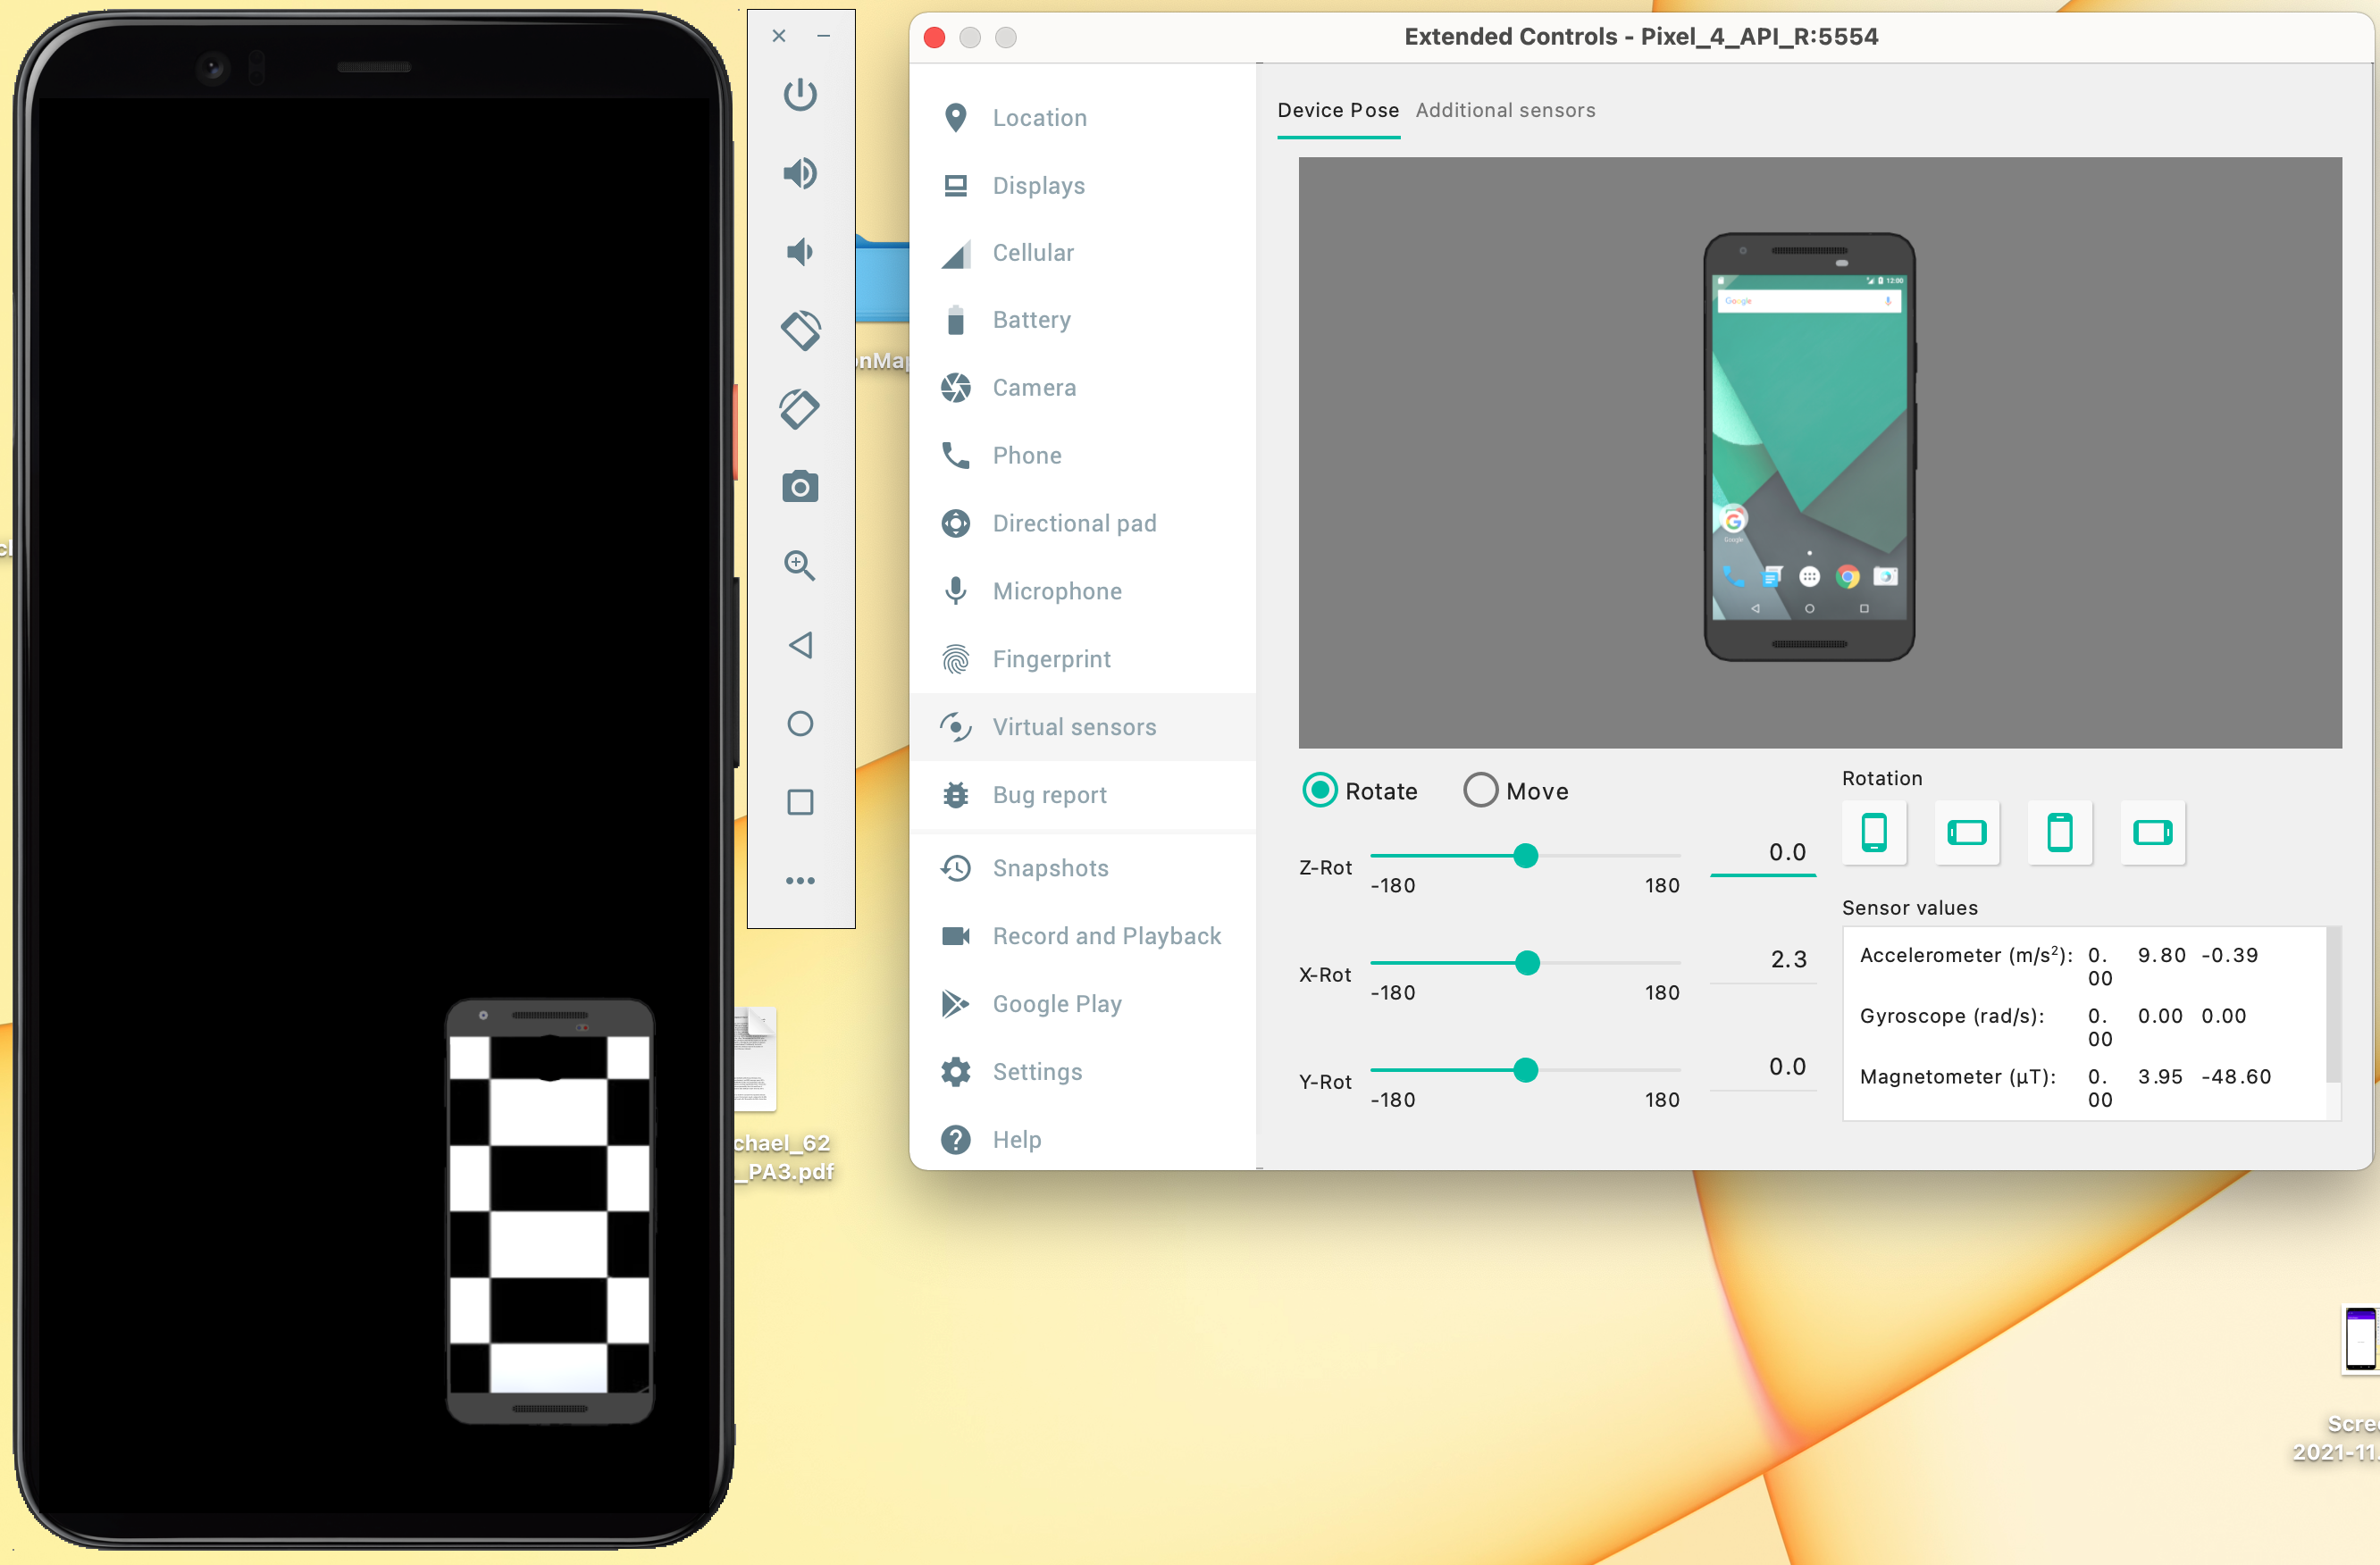This screenshot has height=1565, width=2380.
Task: Click the power button in the emulator toolbar
Action: click(799, 95)
